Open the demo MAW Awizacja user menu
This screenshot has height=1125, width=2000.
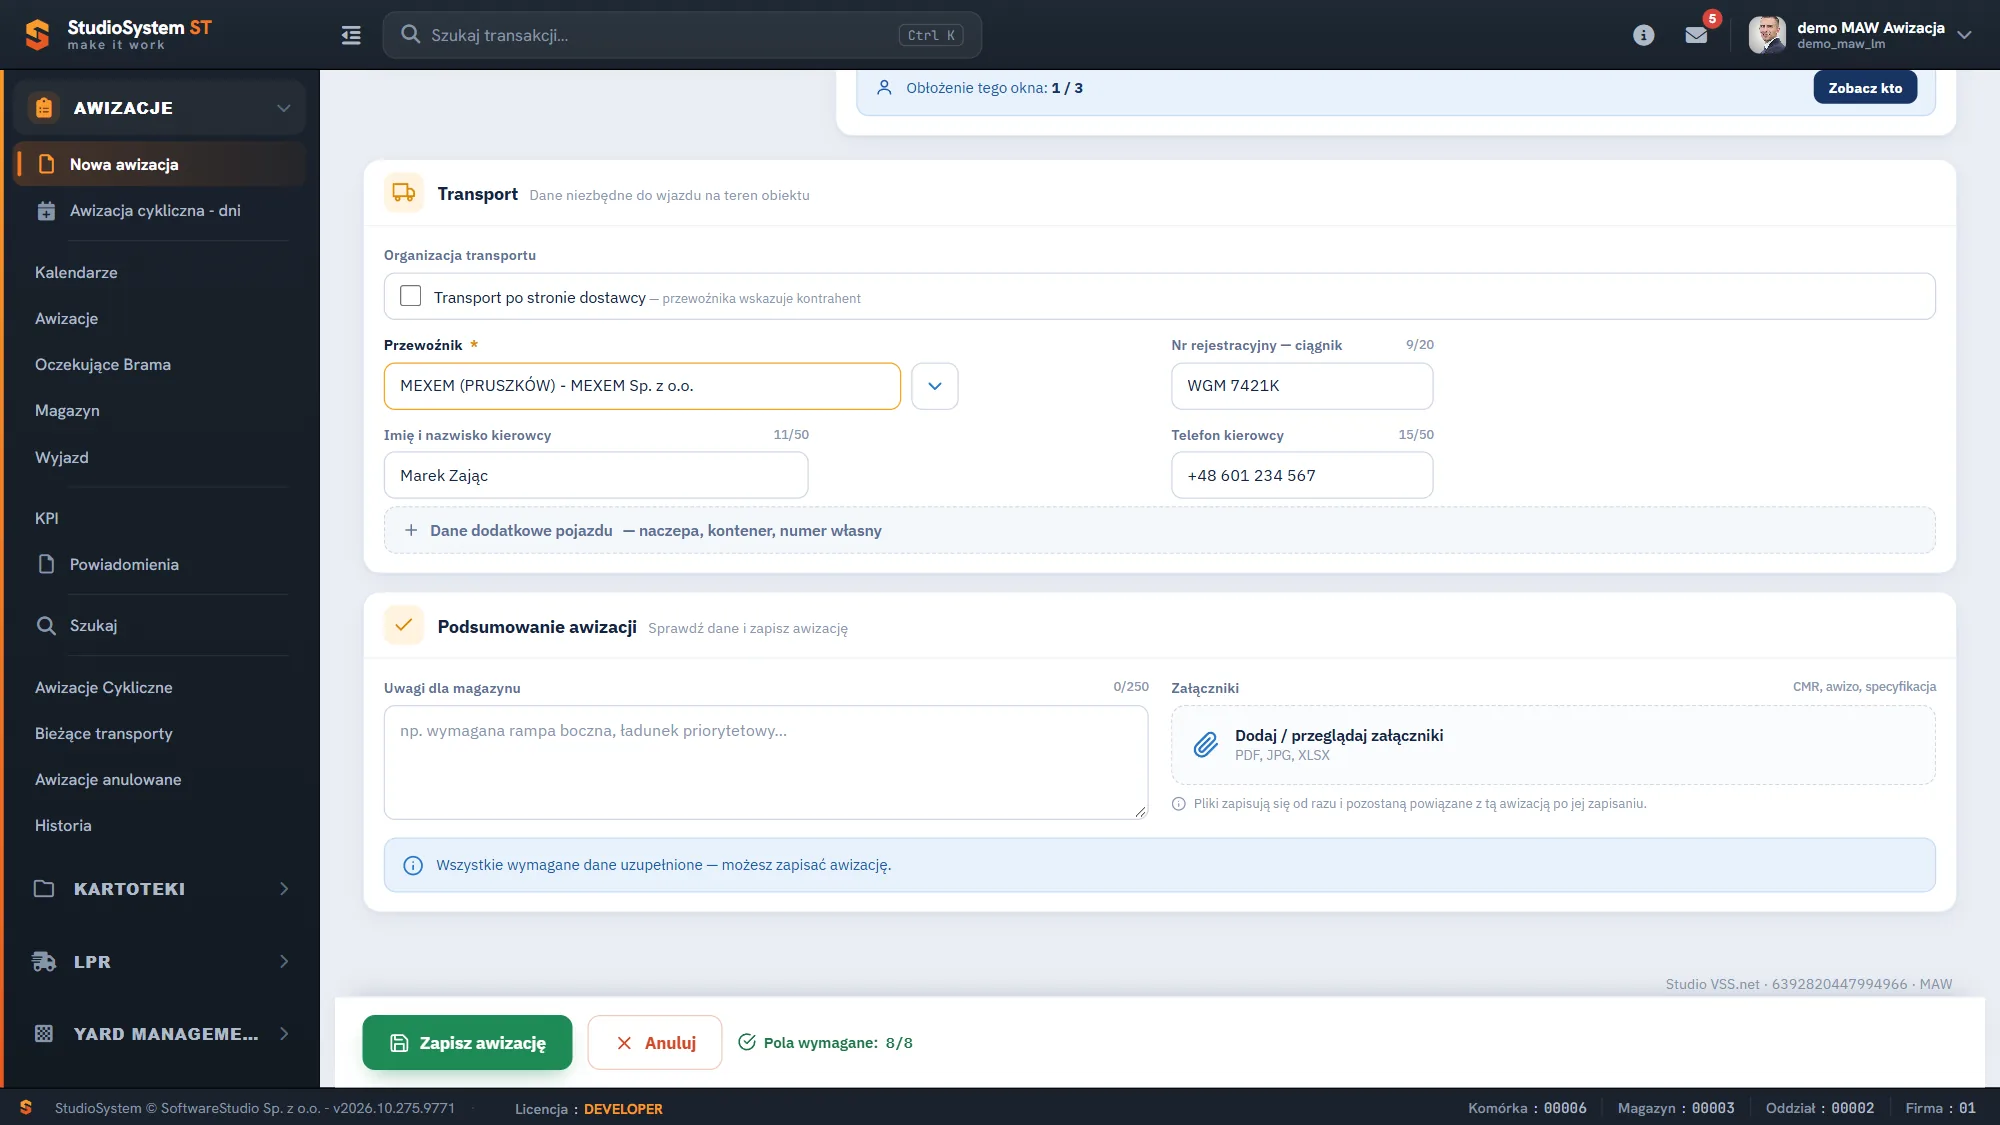pyautogui.click(x=1860, y=35)
